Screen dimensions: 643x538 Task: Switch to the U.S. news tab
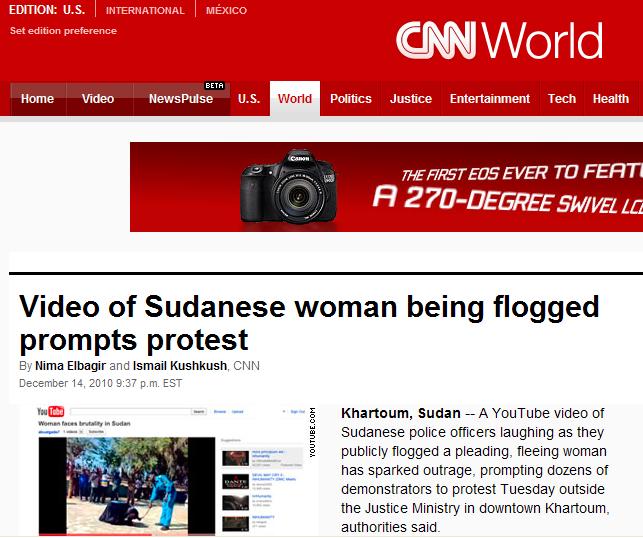point(248,99)
